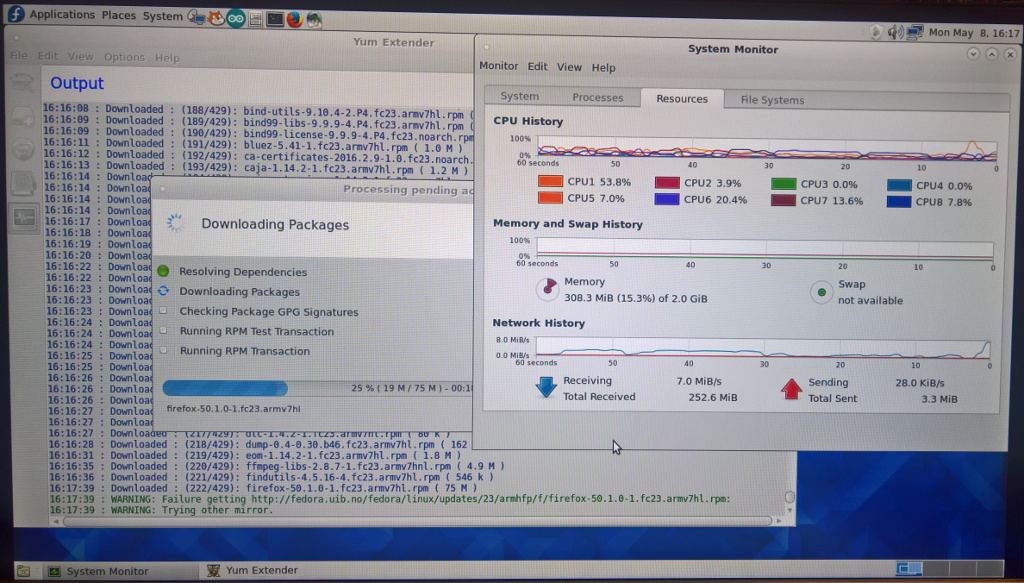Open the Applications menu
1024x583 pixels.
[62, 14]
